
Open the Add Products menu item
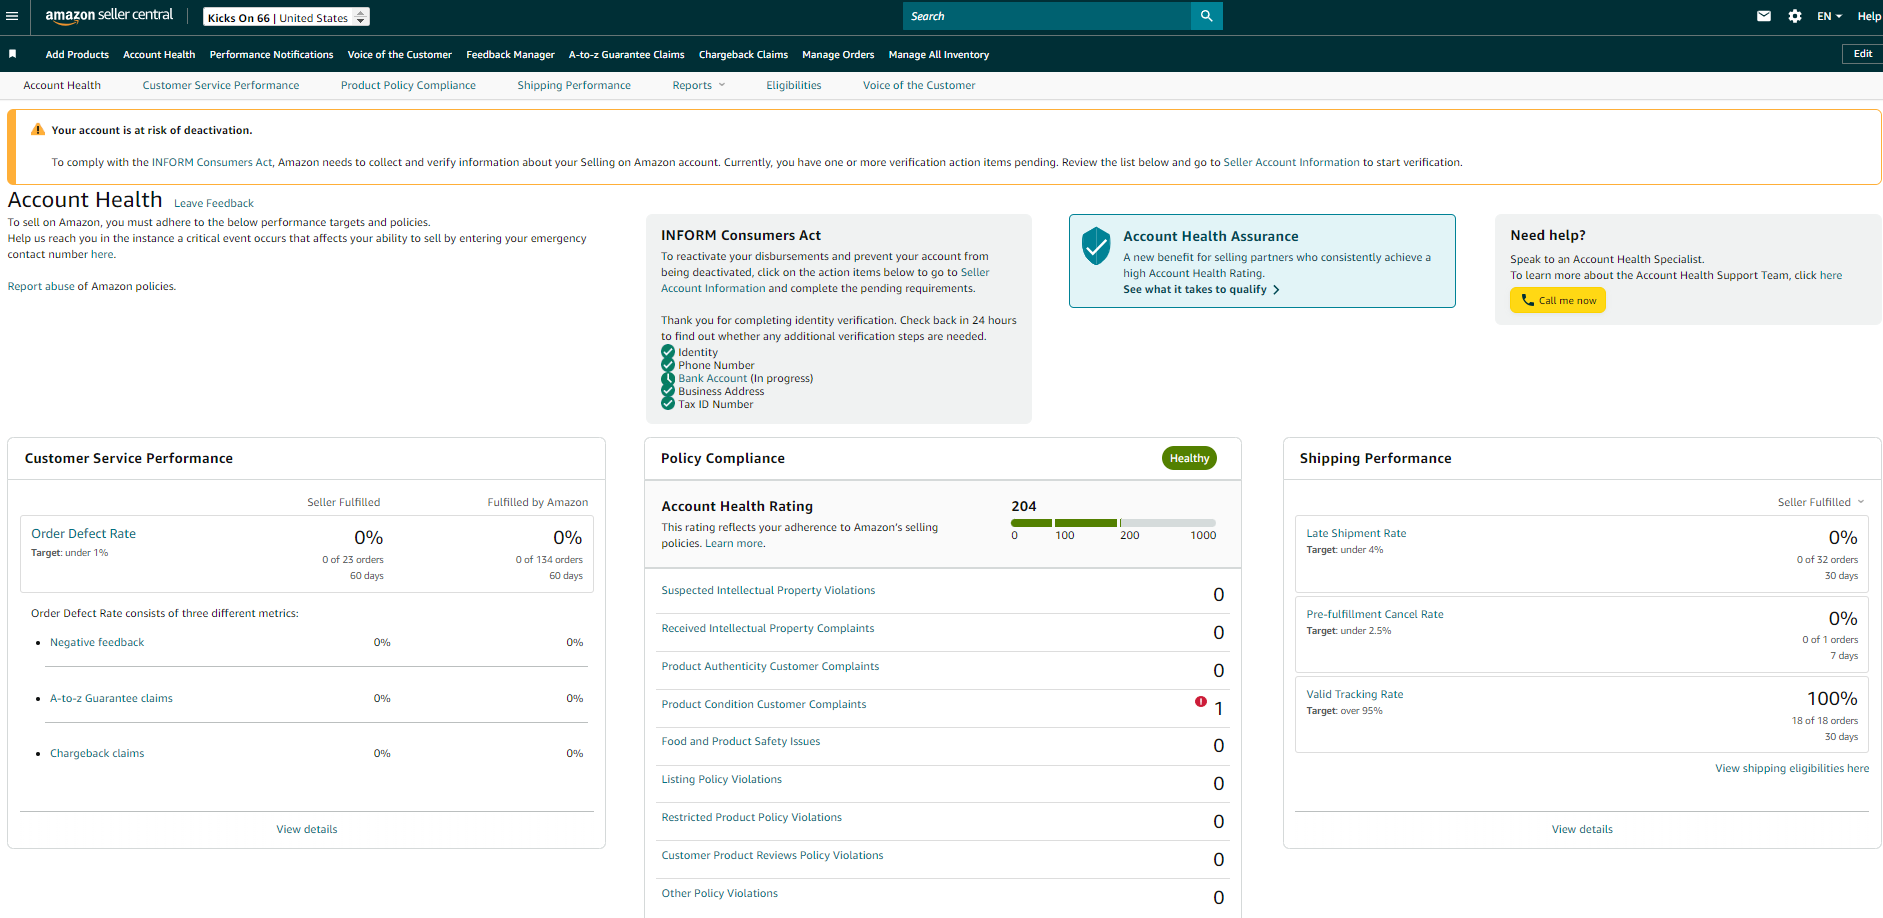(77, 55)
